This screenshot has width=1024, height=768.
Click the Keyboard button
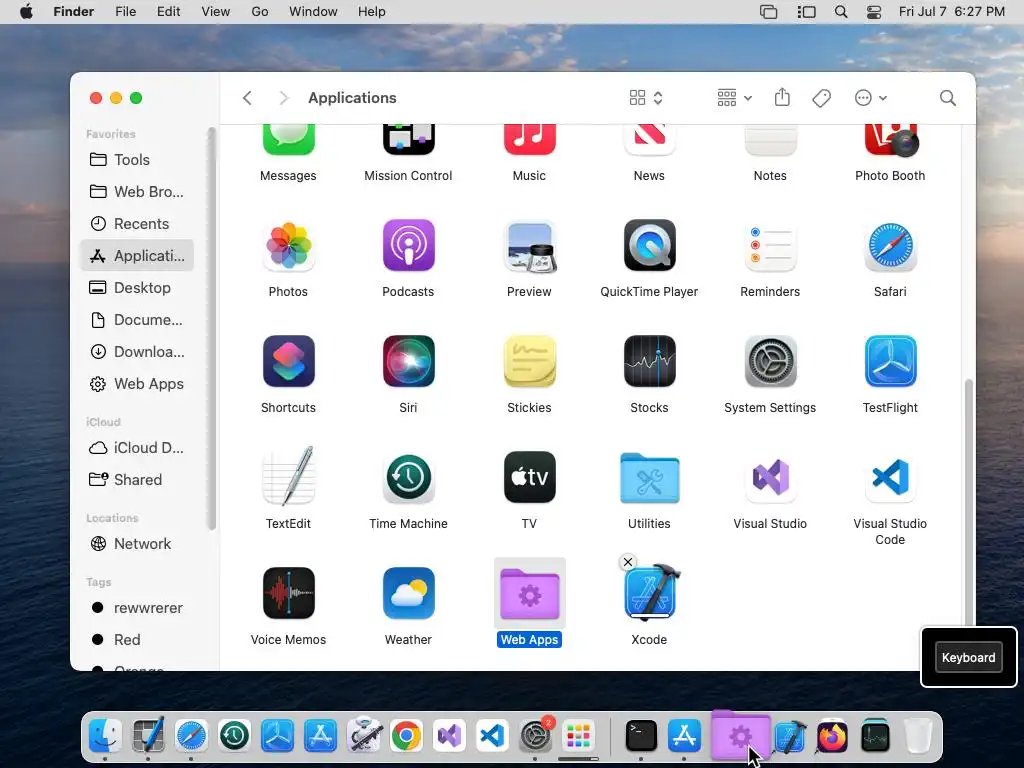tap(968, 657)
